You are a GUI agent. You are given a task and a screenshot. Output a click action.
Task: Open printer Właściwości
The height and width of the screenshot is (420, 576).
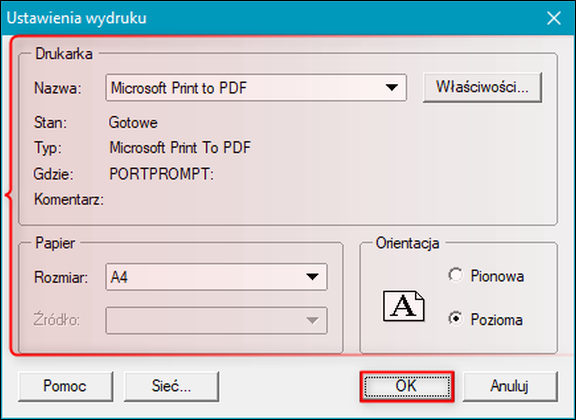pos(482,87)
